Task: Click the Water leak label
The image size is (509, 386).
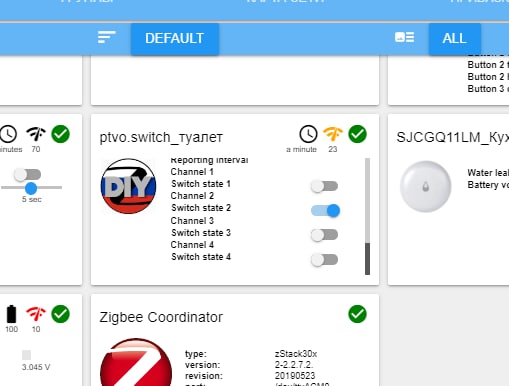Action: tap(488, 173)
